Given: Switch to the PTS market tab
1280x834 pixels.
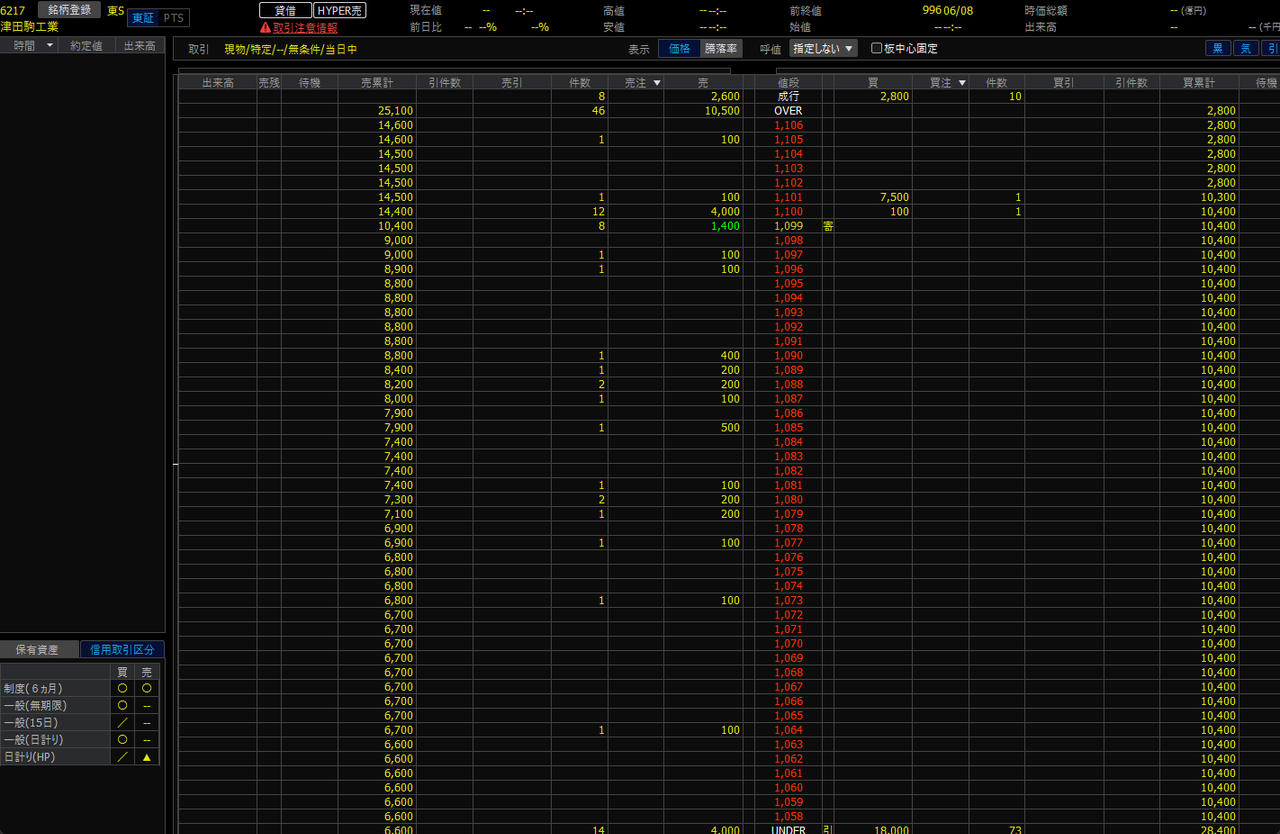Looking at the screenshot, I should tap(173, 18).
